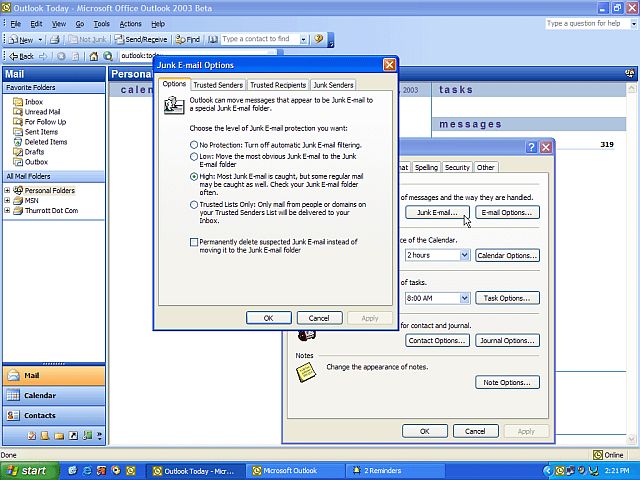Open the 2 hours reminder dropdown
Screen dimensions: 640x480
click(x=464, y=256)
